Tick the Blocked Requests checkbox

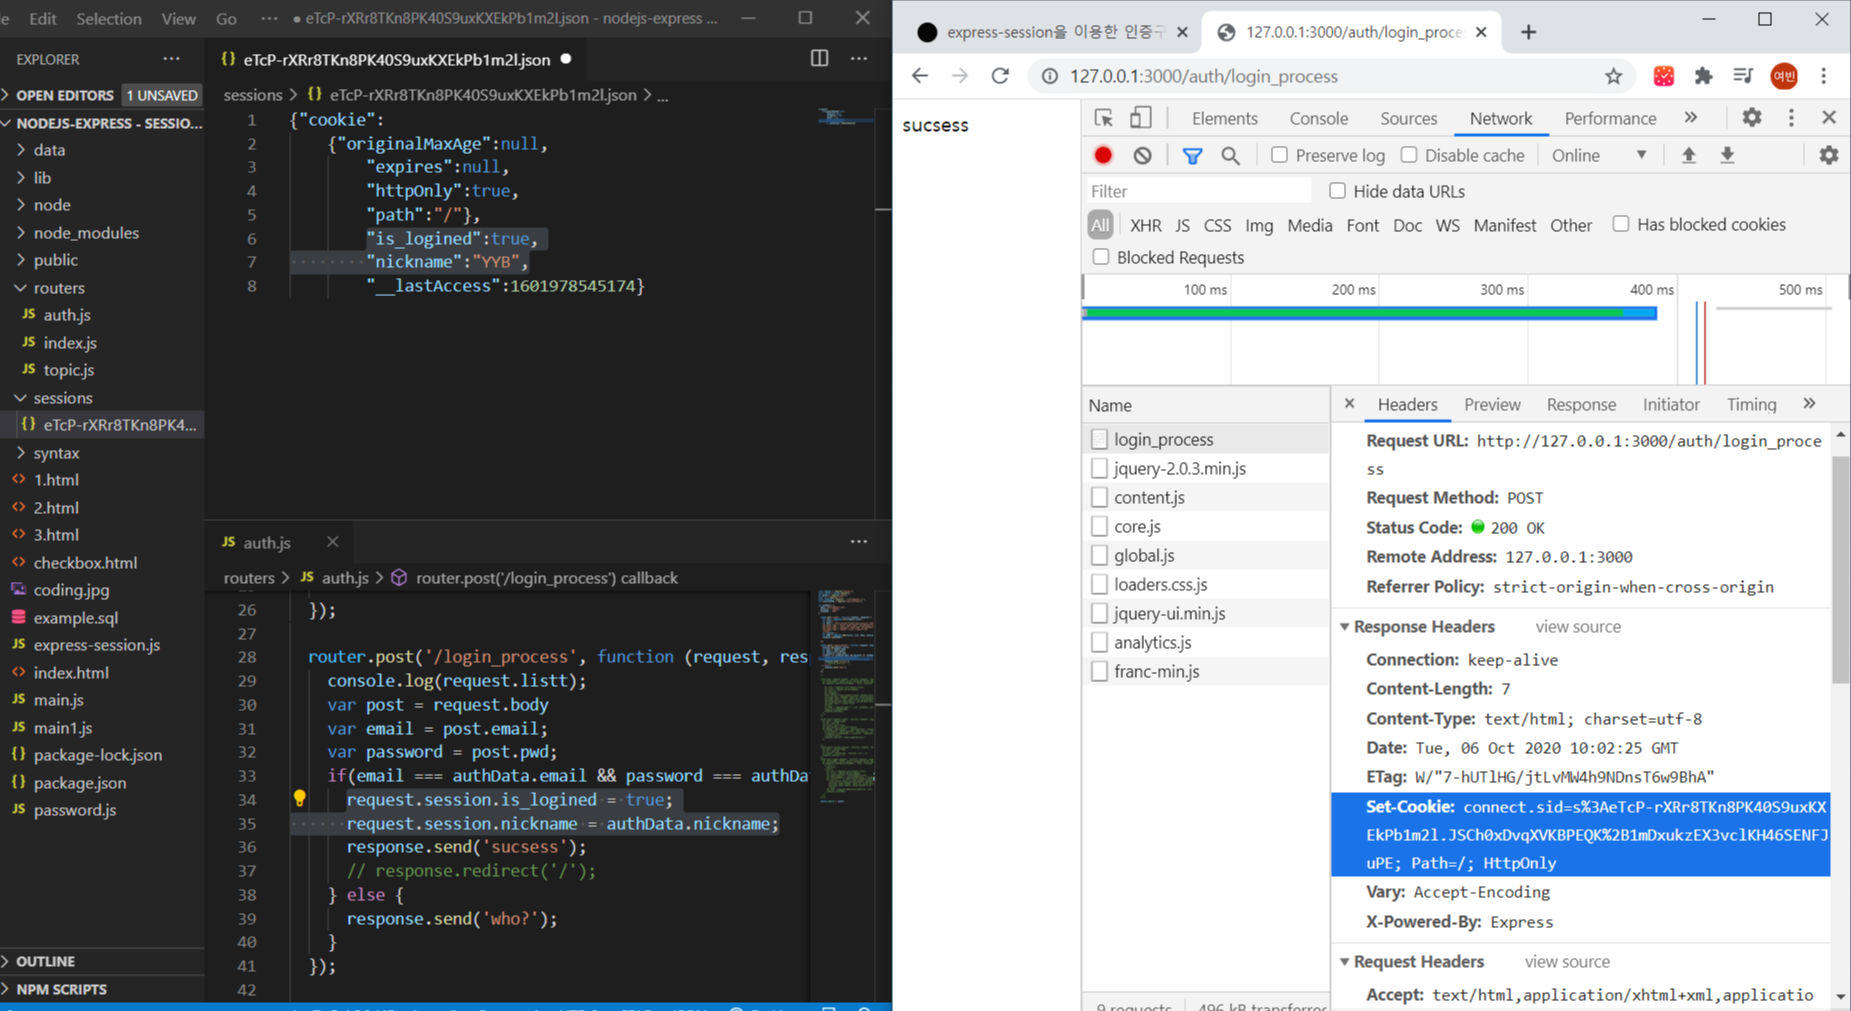pyautogui.click(x=1101, y=257)
